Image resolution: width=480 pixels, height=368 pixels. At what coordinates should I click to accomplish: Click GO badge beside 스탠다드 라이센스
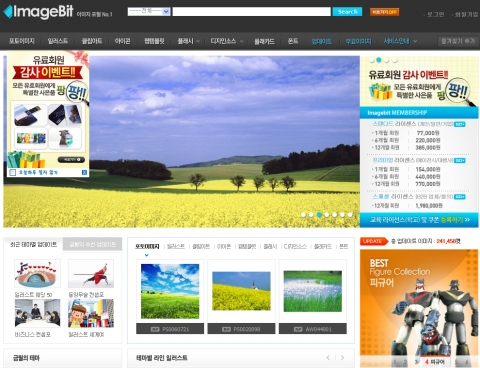[x=460, y=124]
